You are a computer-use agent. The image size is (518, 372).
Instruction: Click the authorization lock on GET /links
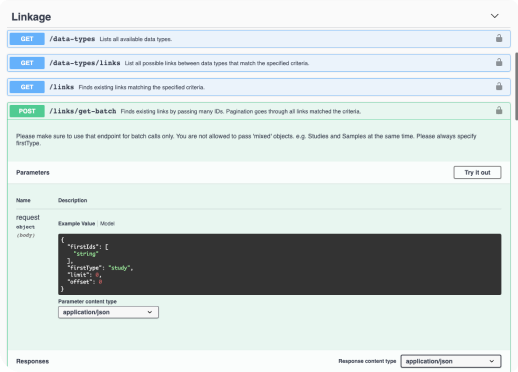point(499,86)
